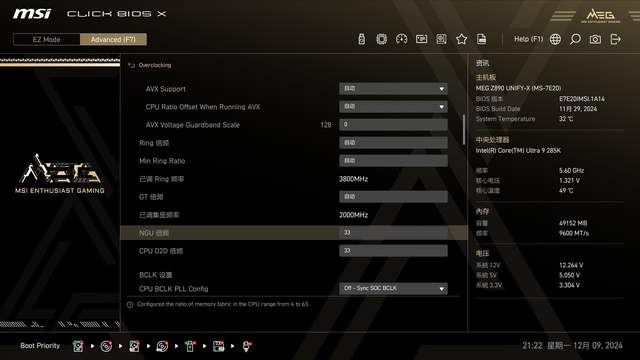The image size is (640, 360).
Task: Click the settings list scrollbar
Action: (463, 129)
